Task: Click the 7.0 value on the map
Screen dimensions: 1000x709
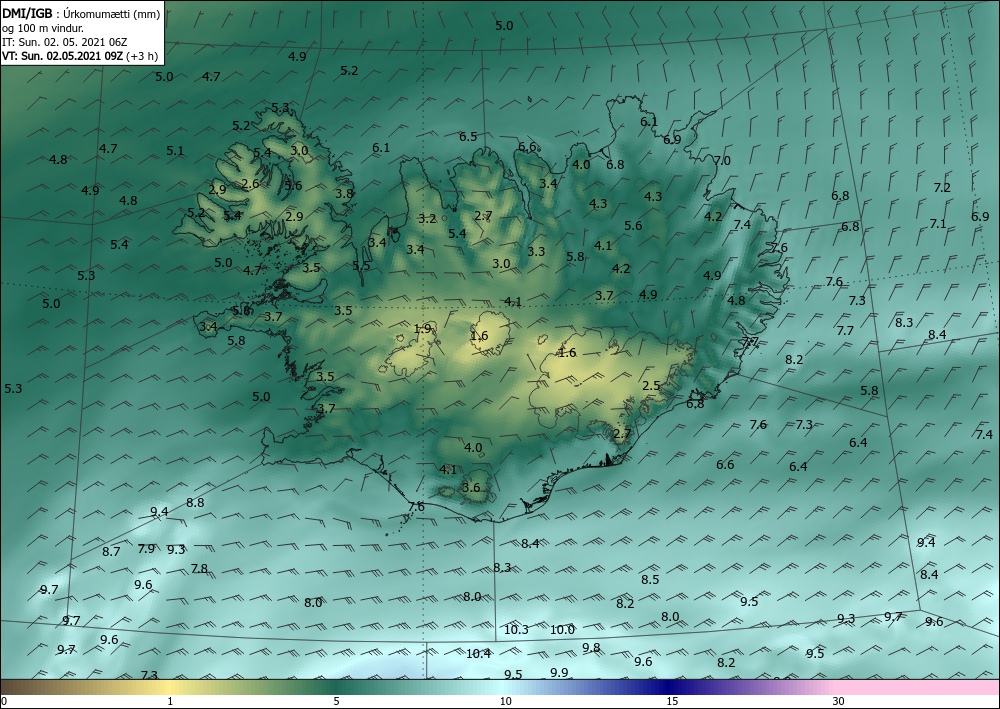Action: (x=722, y=161)
